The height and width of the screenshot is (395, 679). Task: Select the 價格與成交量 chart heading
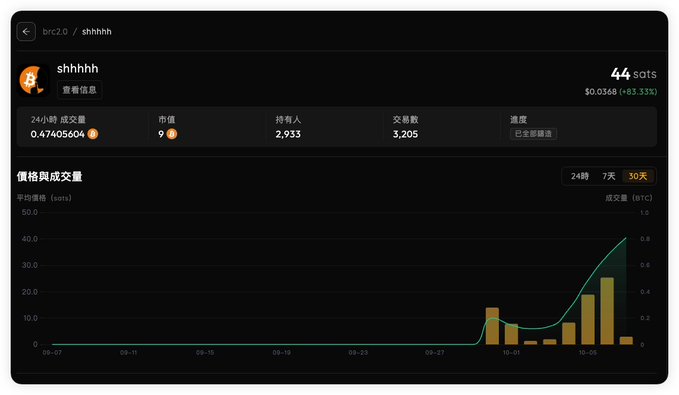click(x=49, y=176)
